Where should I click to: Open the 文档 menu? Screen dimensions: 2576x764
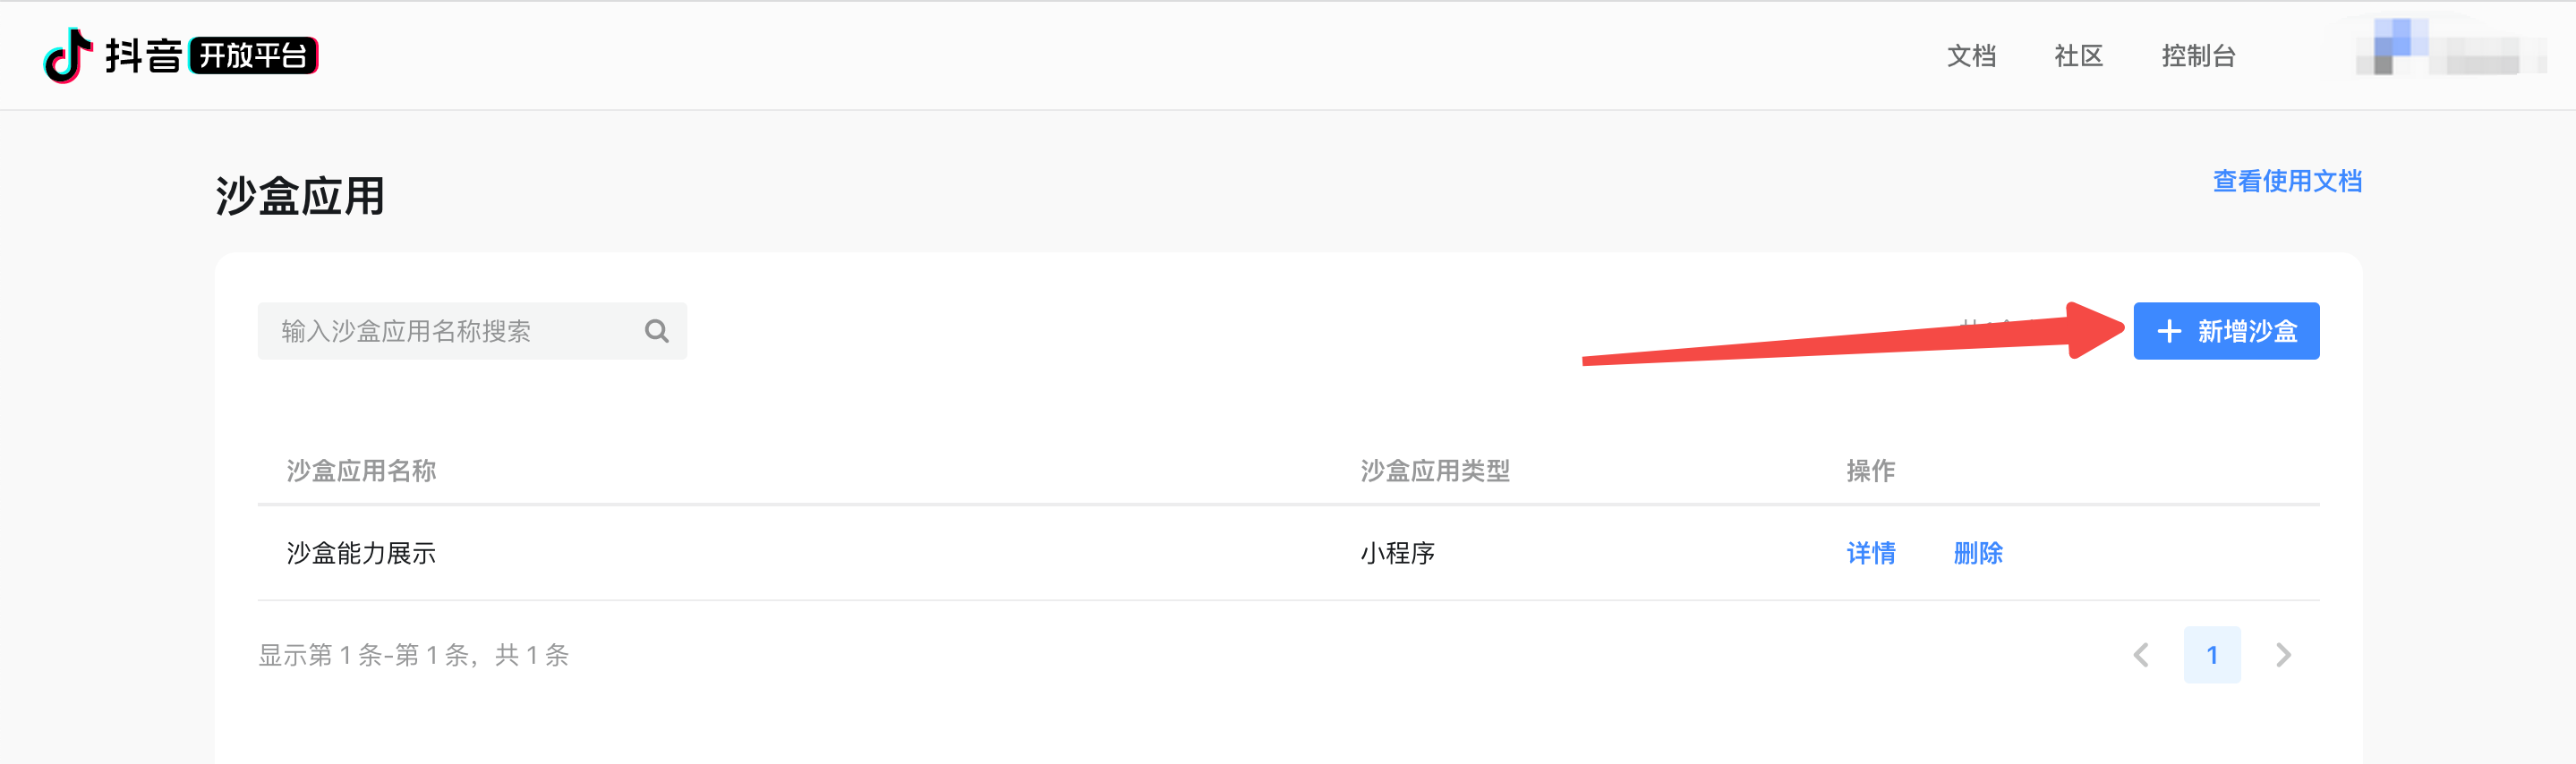tap(1971, 56)
